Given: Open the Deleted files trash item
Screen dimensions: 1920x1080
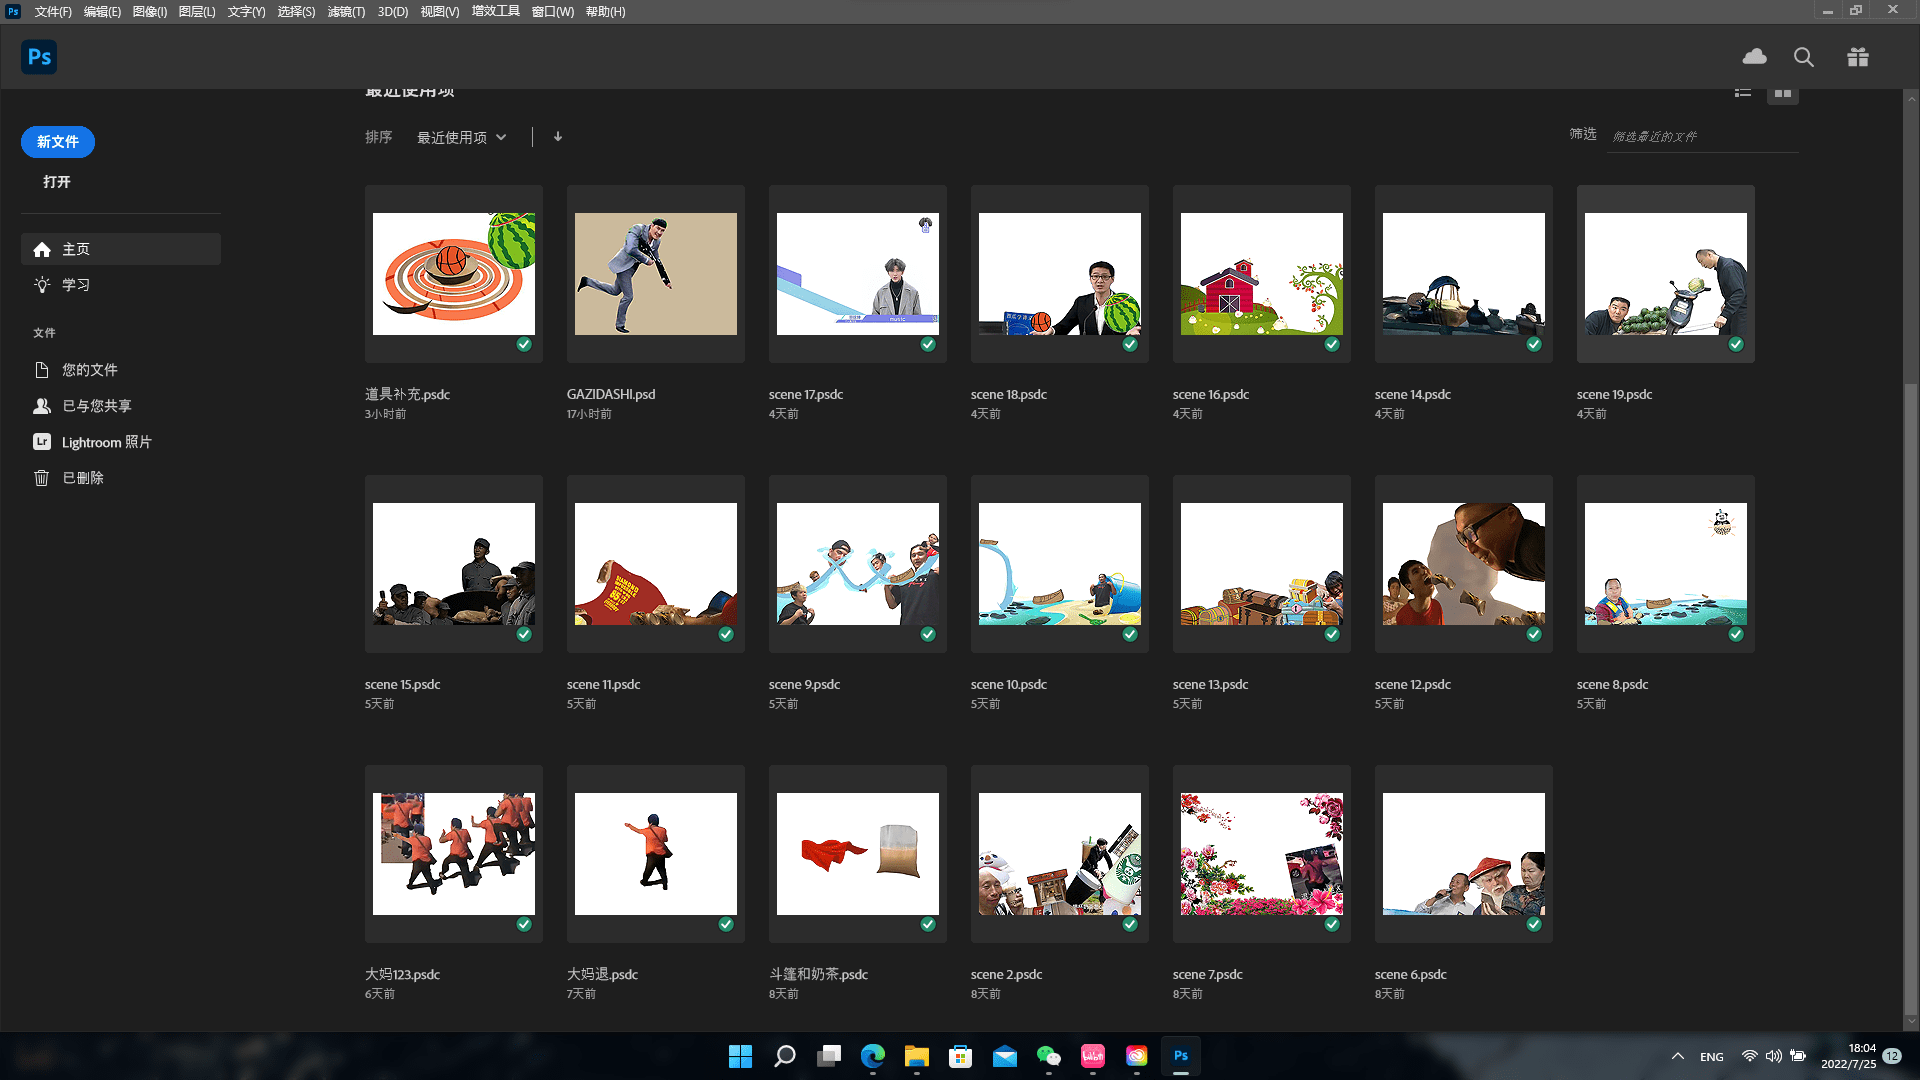Looking at the screenshot, I should click(x=82, y=478).
